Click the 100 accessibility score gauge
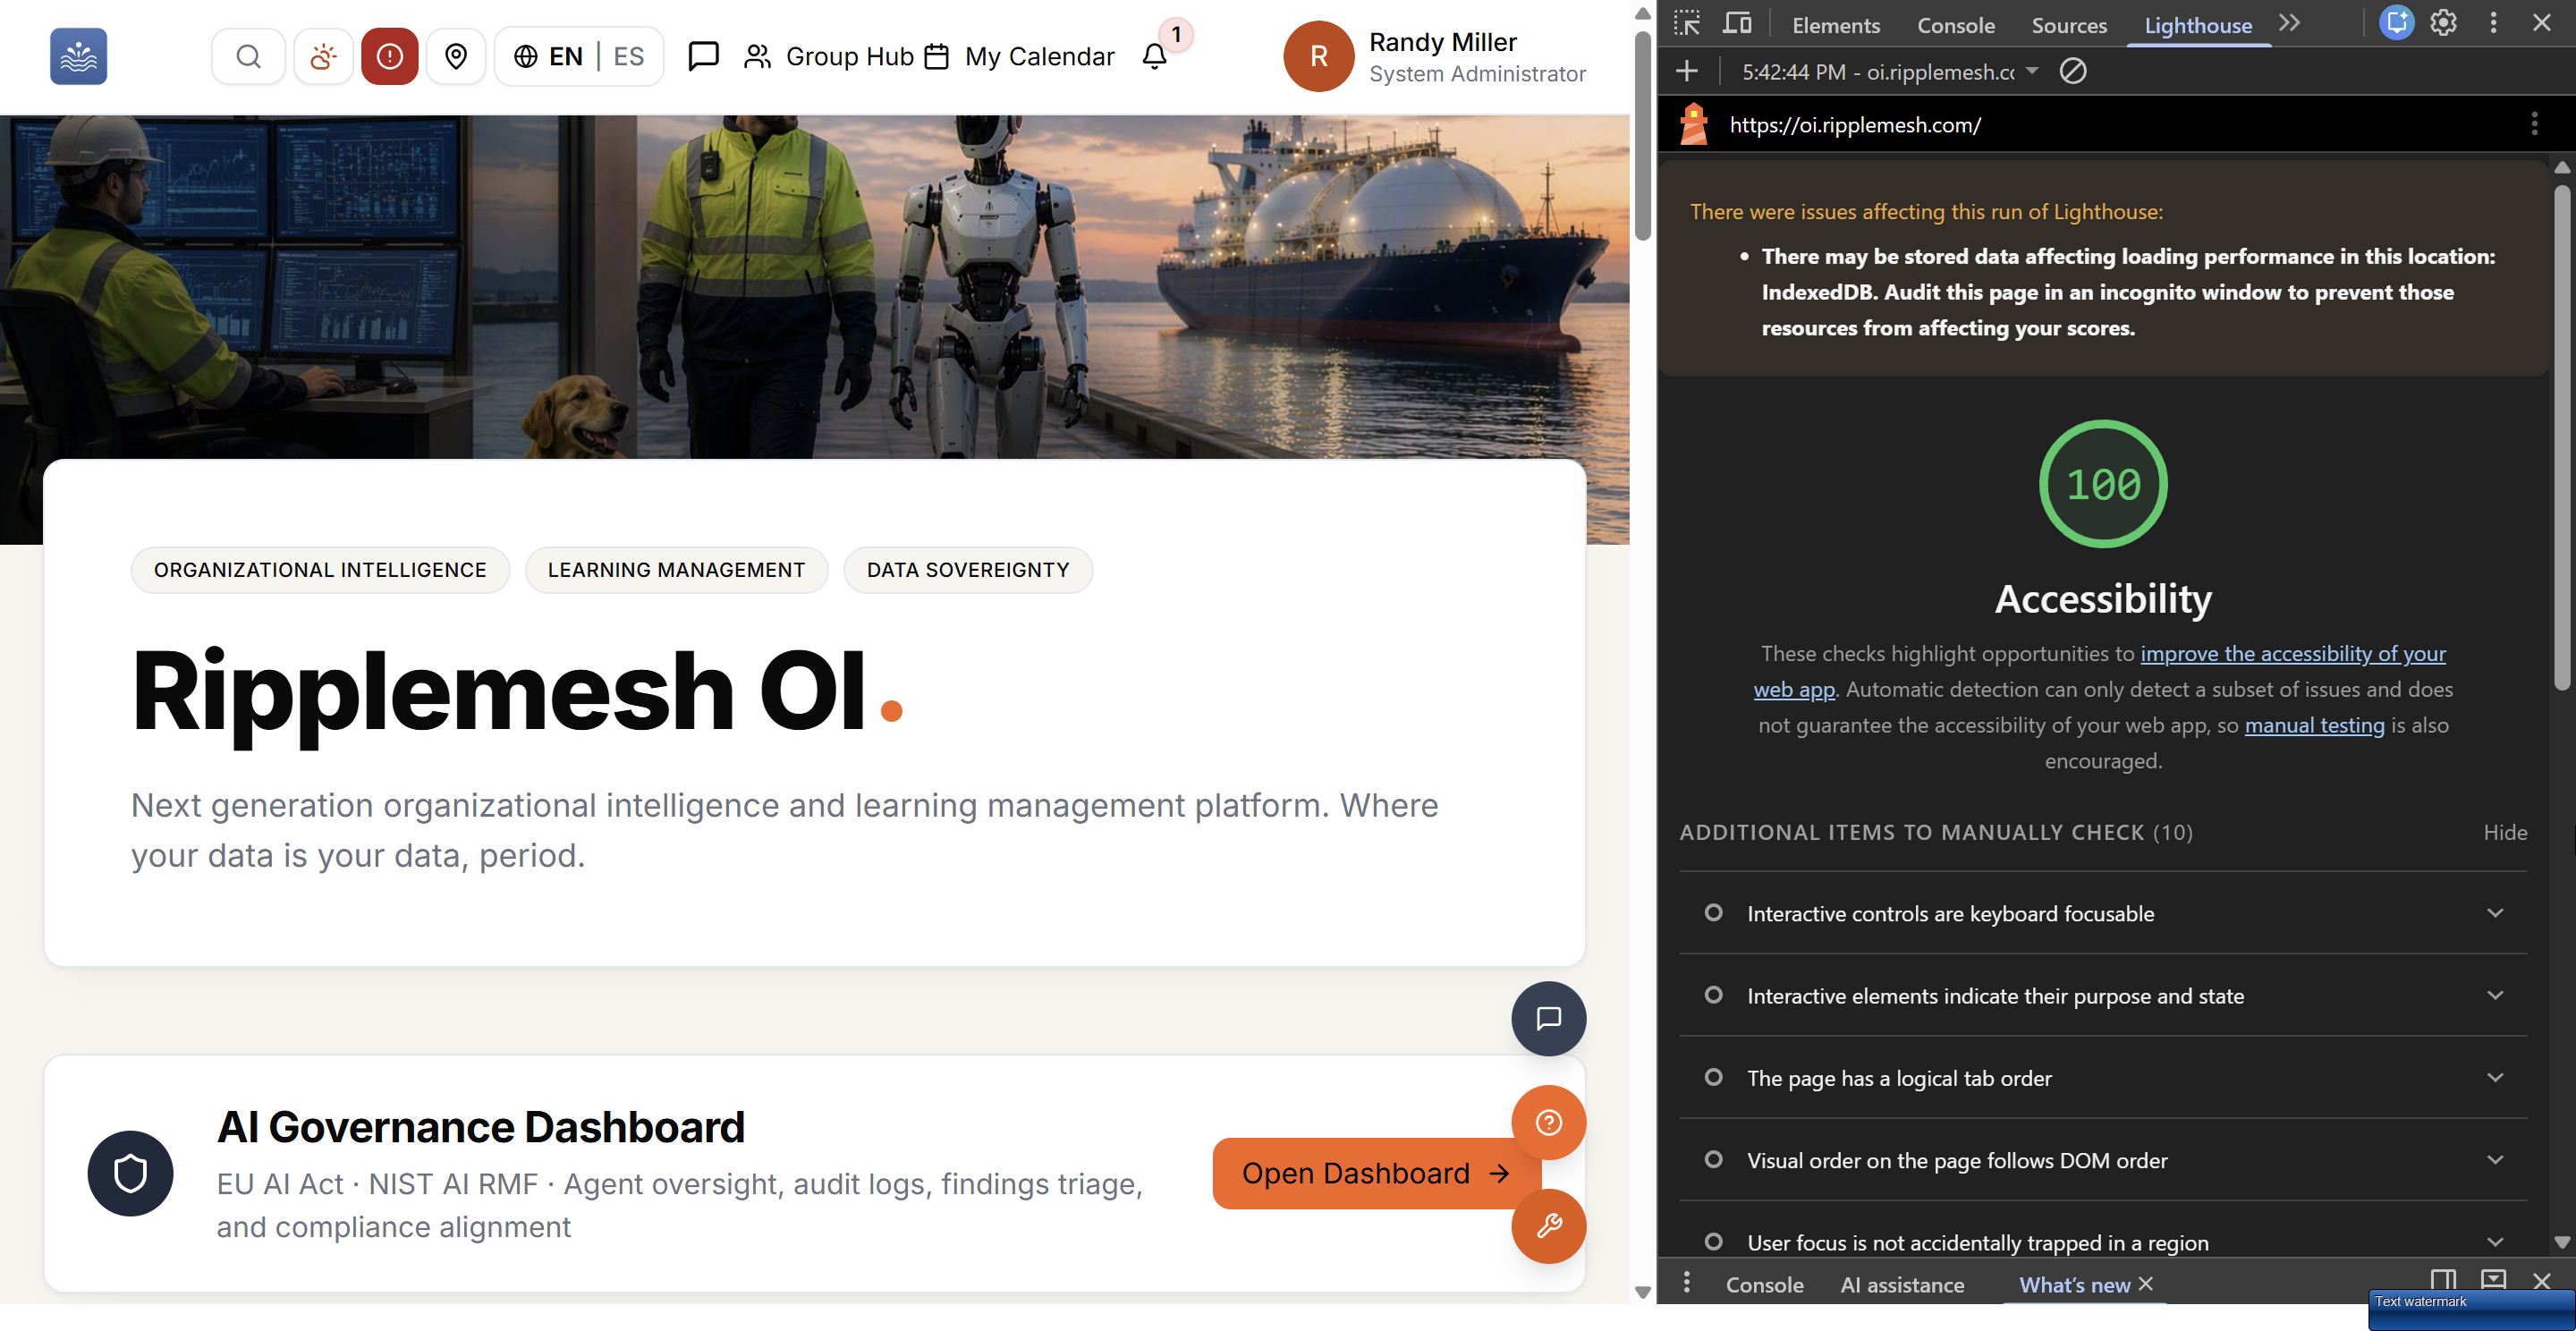The width and height of the screenshot is (2576, 1331). pos(2102,483)
